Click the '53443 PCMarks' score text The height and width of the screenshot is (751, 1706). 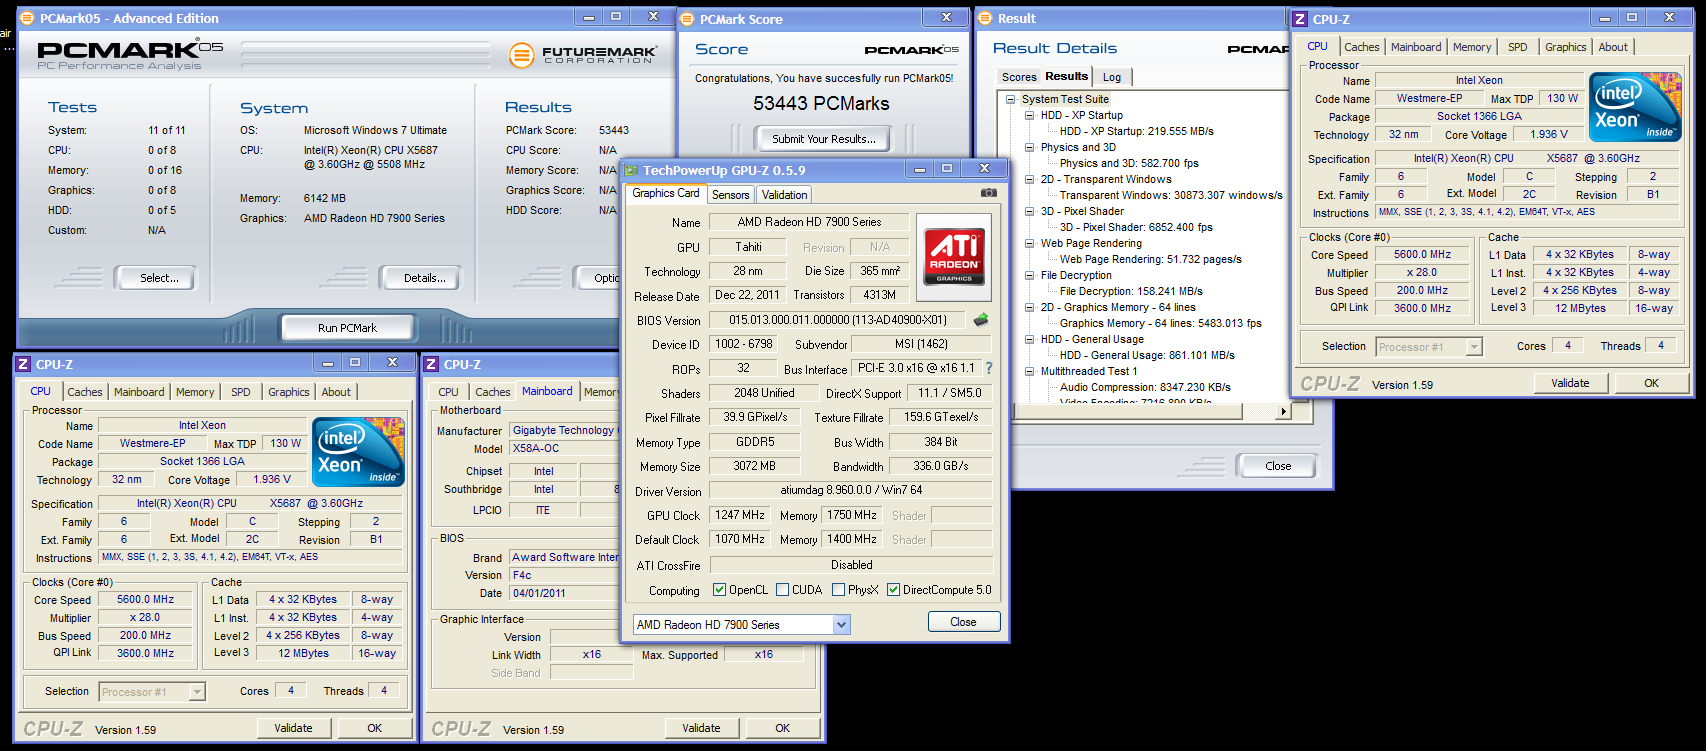821,103
